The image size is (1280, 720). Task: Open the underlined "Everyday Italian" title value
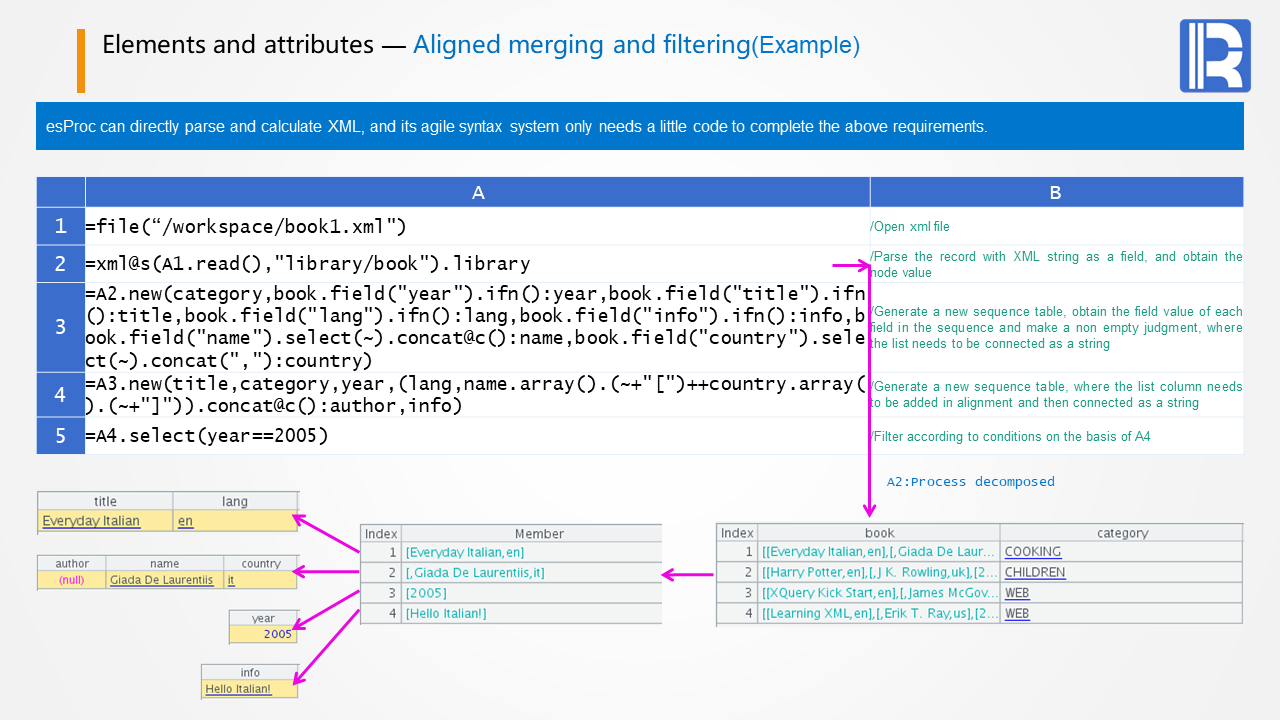click(91, 521)
